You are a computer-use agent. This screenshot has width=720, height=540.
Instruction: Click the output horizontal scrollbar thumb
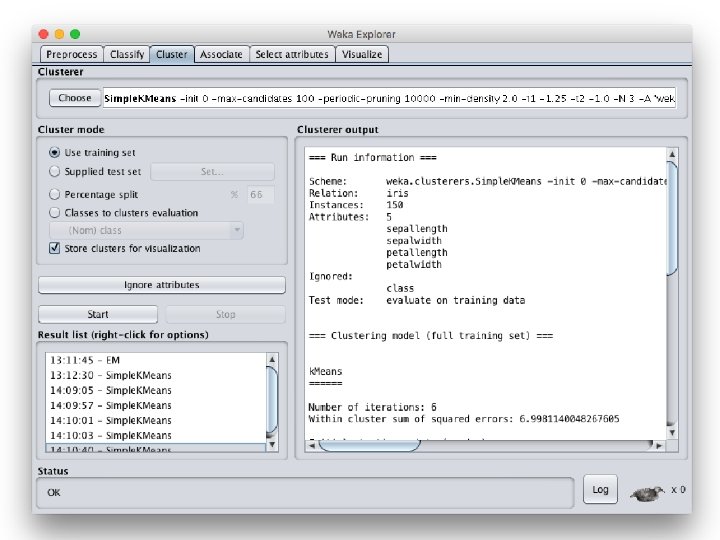(x=370, y=445)
